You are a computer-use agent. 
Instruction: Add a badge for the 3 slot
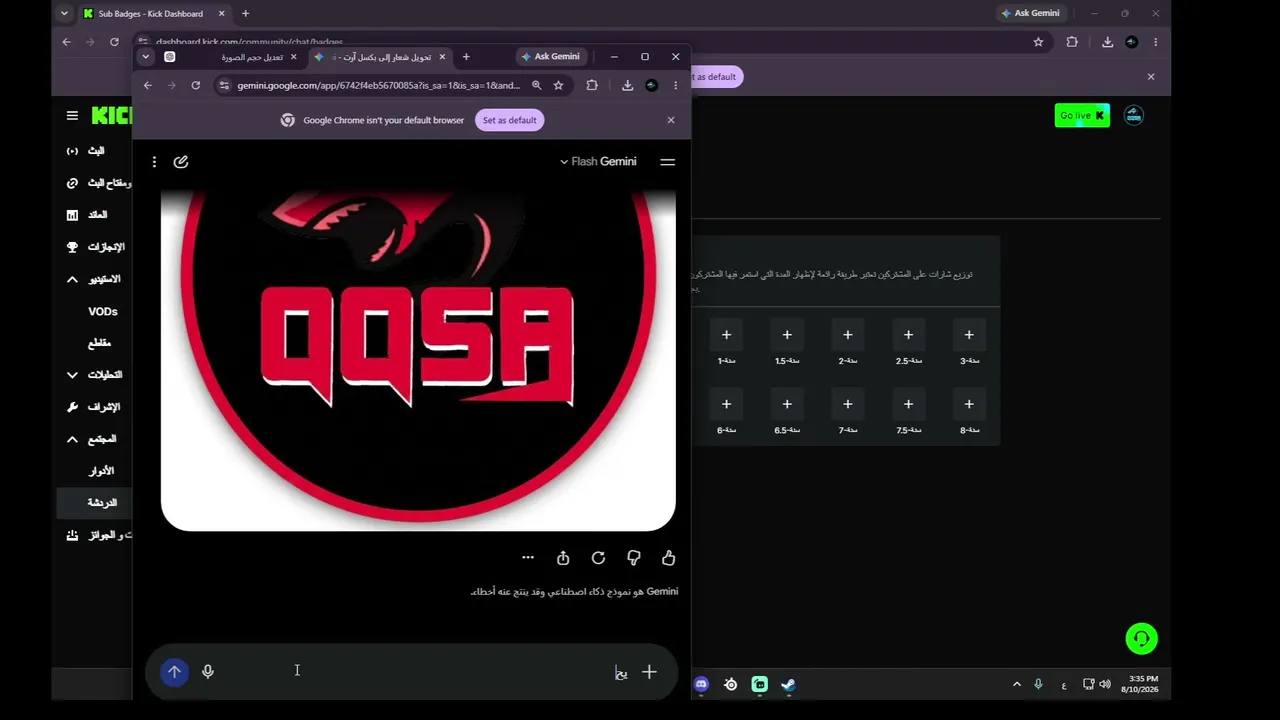click(x=969, y=335)
